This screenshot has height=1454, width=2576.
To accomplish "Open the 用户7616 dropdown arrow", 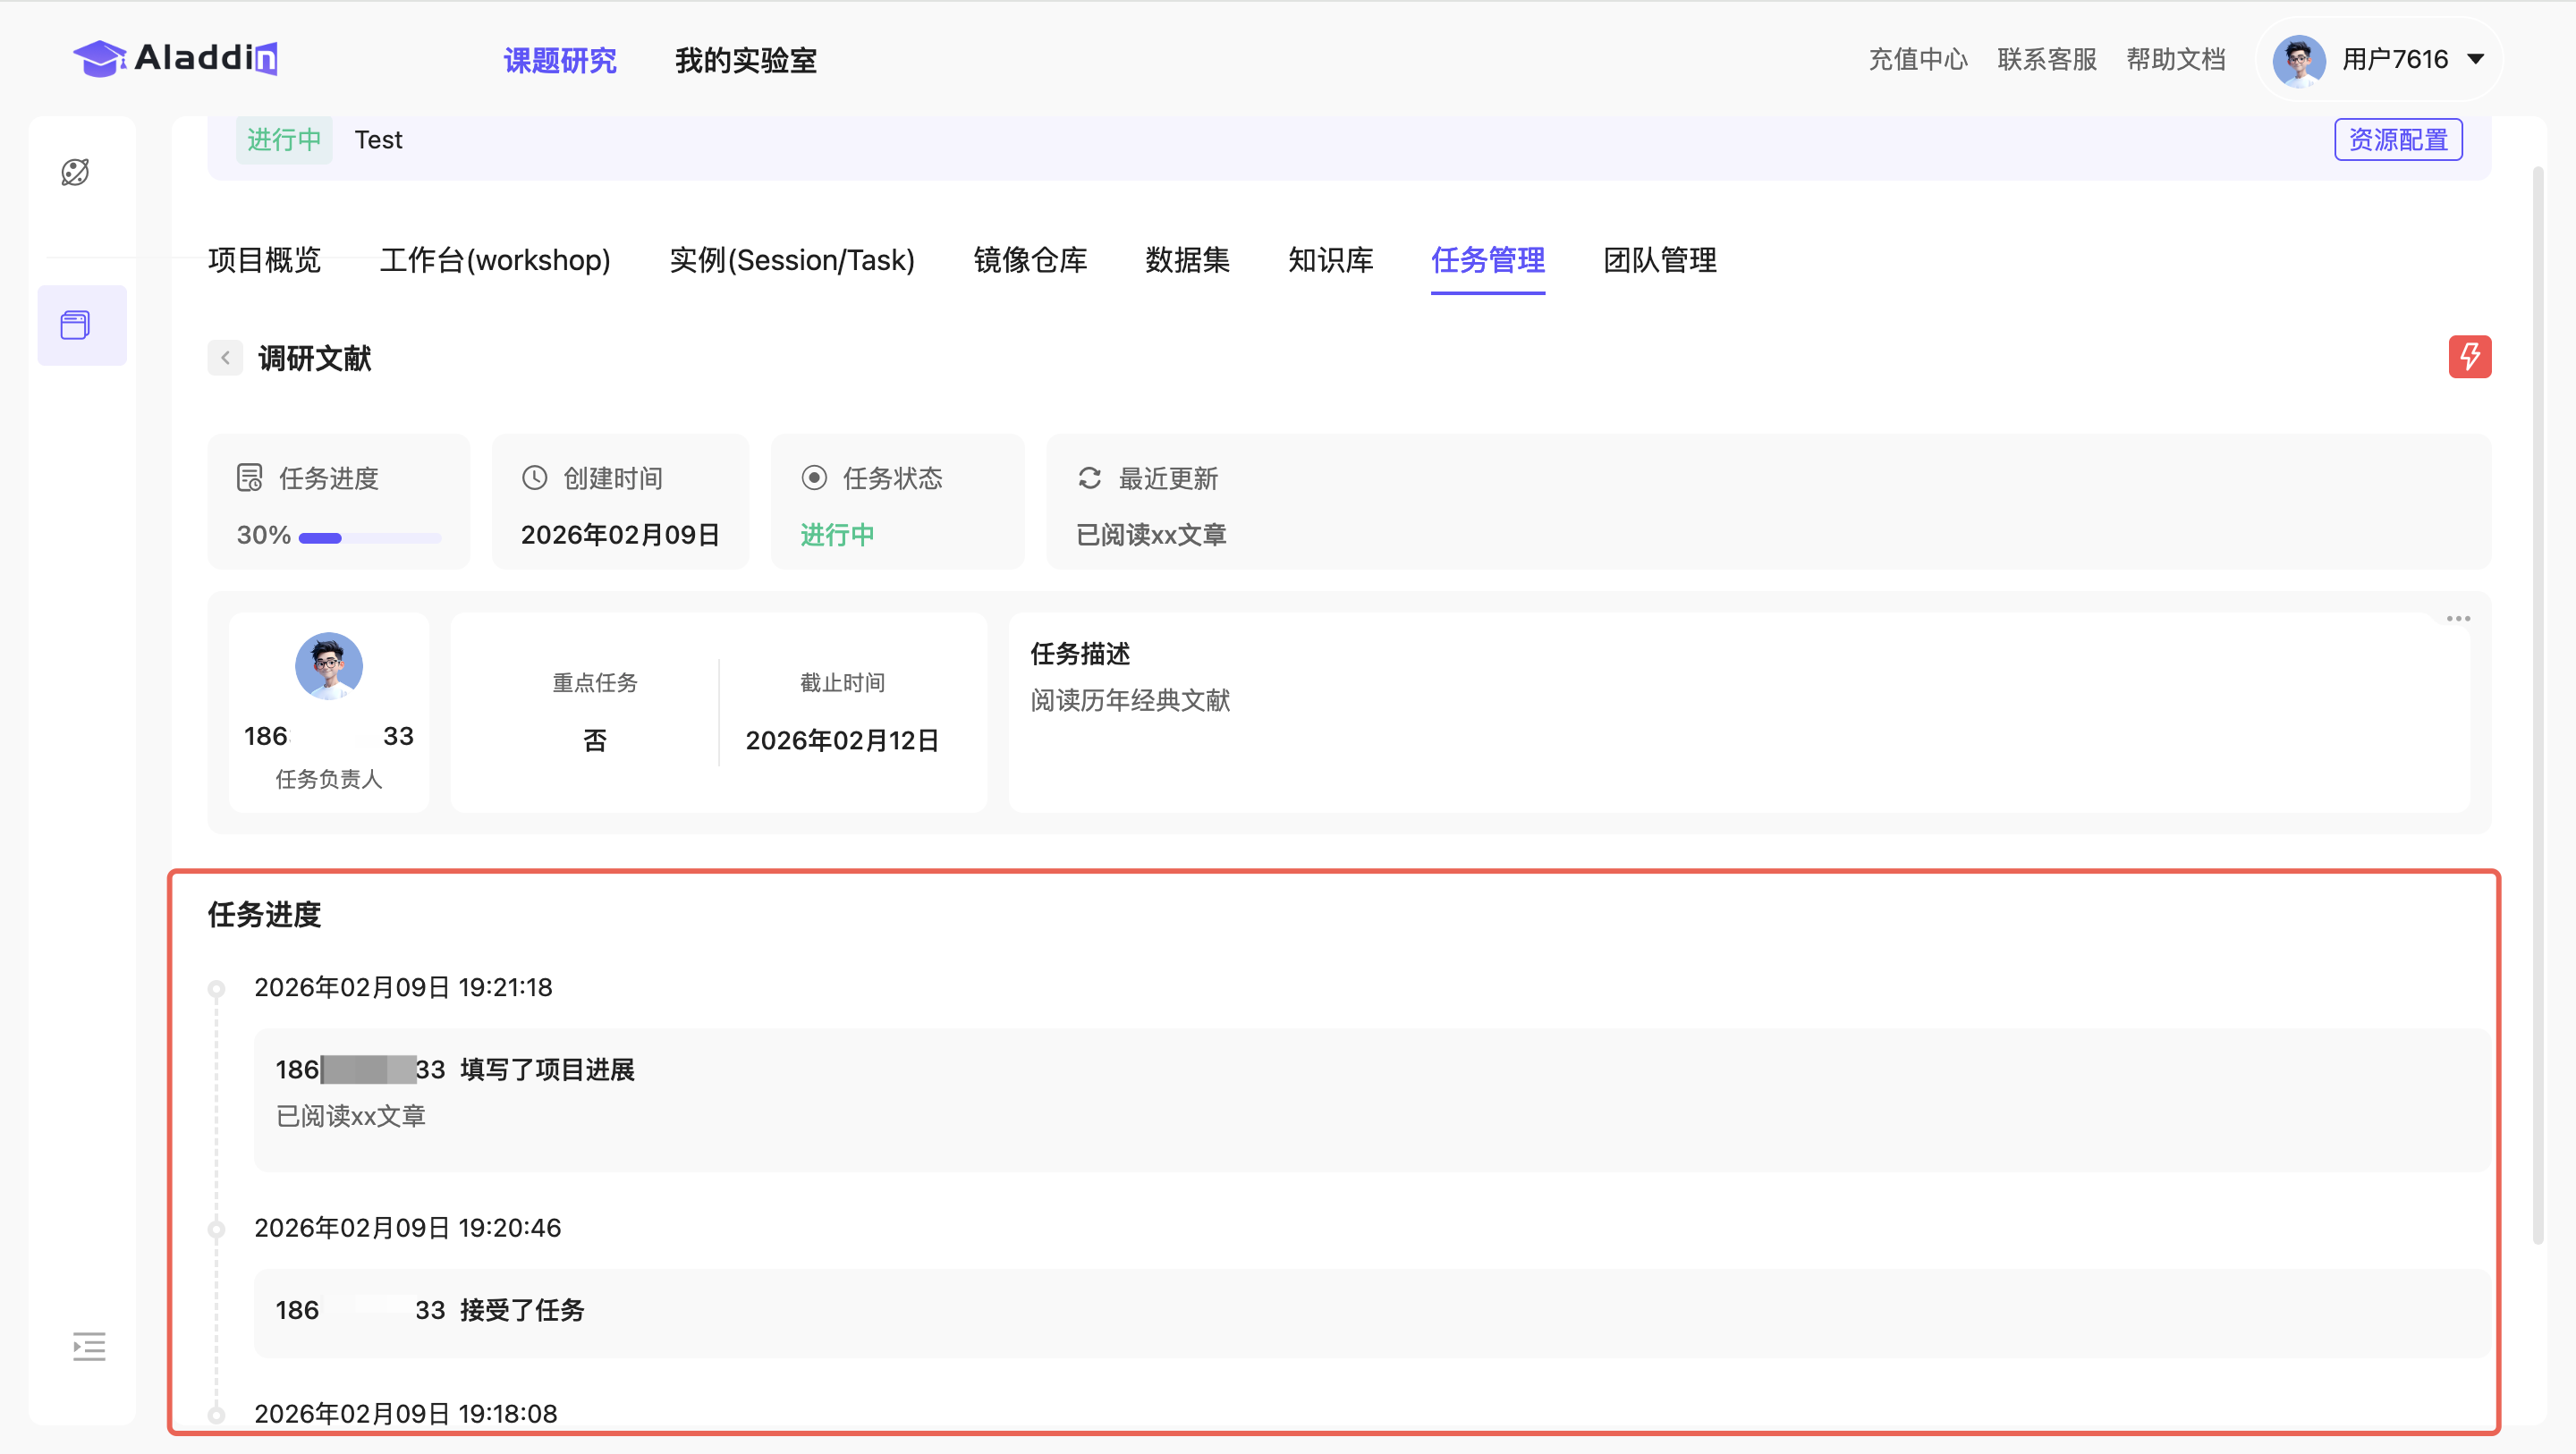I will (2476, 59).
